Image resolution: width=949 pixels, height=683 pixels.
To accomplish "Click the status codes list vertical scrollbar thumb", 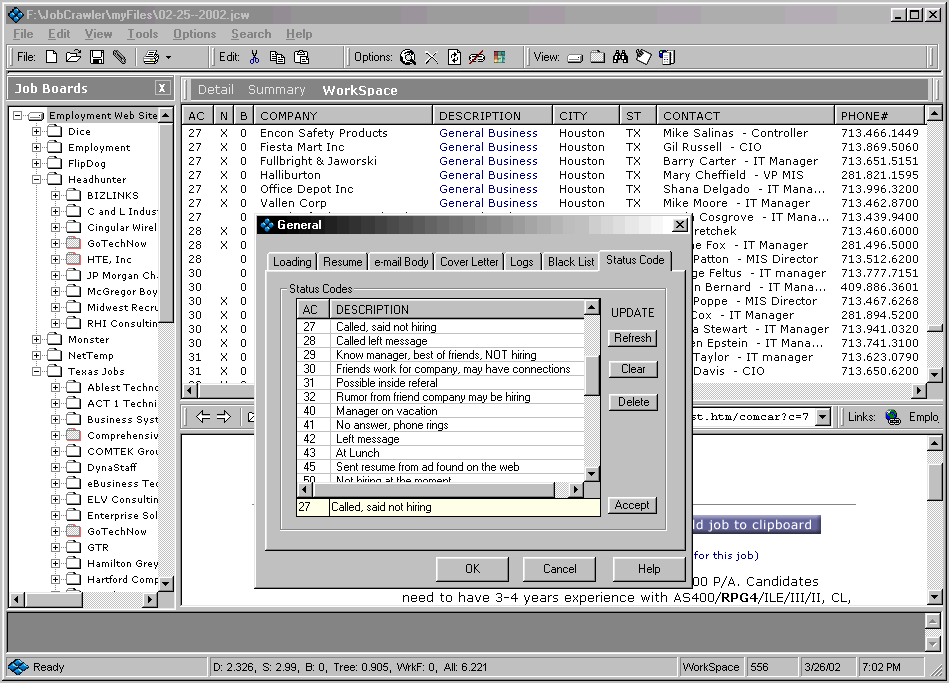I will [592, 375].
